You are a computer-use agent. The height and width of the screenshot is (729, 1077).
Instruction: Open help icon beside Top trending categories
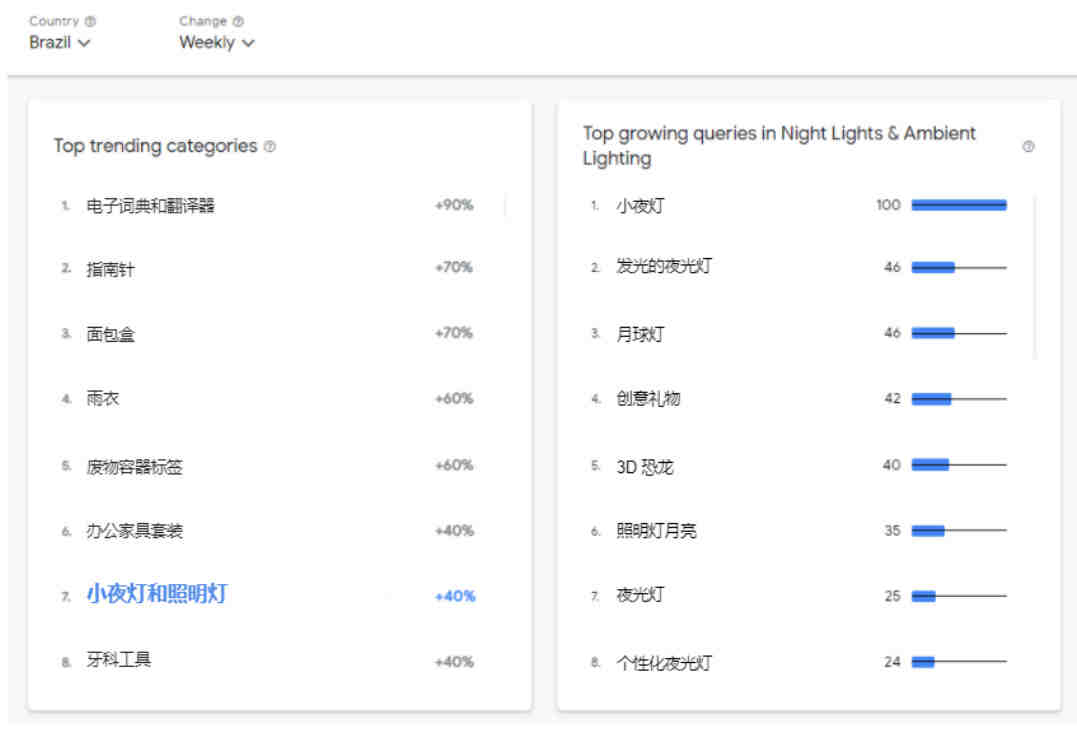coord(270,146)
